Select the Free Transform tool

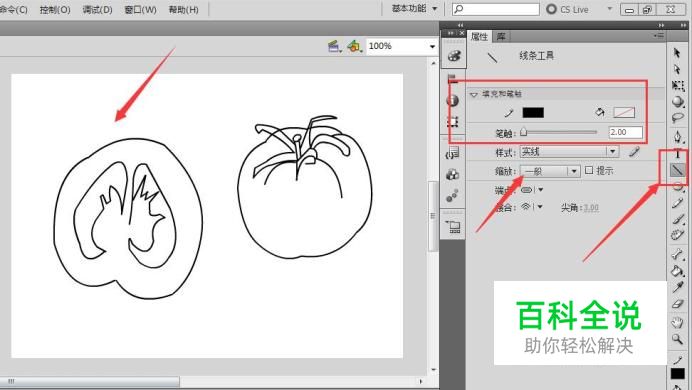tap(678, 85)
